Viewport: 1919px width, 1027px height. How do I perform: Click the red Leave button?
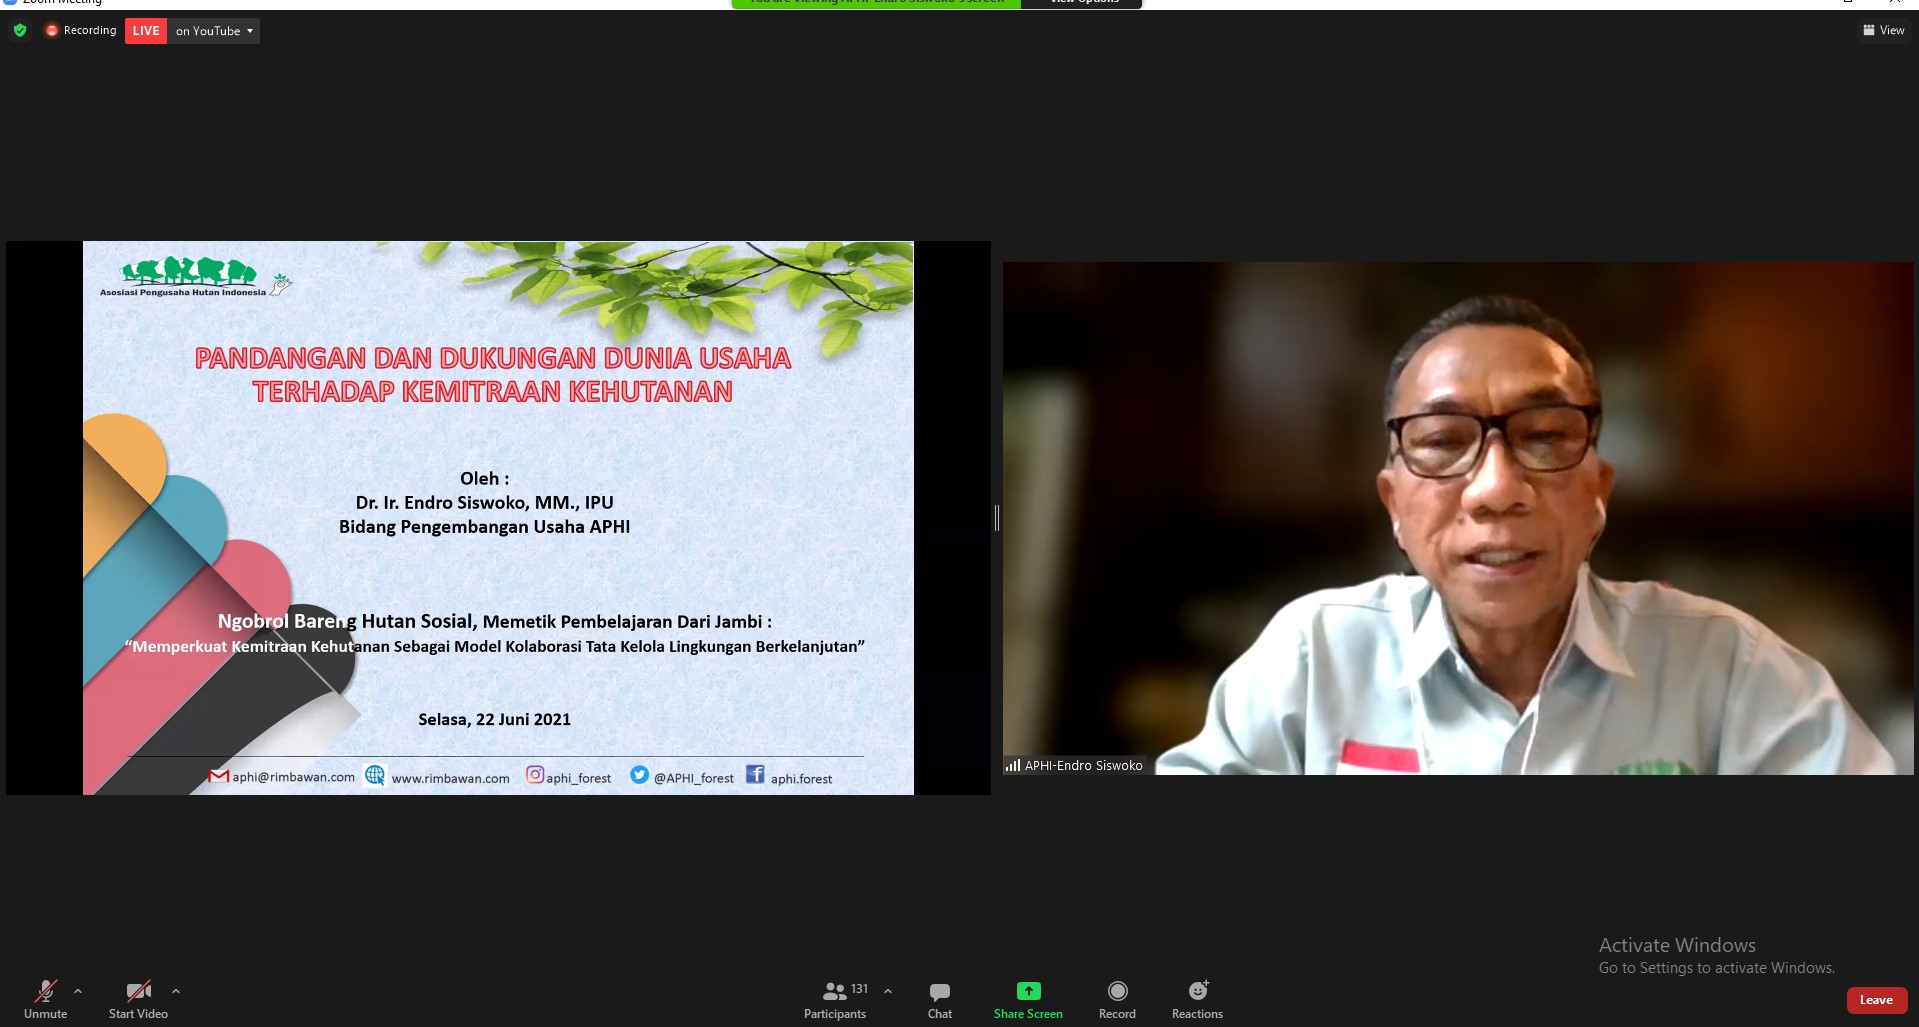pos(1876,1000)
